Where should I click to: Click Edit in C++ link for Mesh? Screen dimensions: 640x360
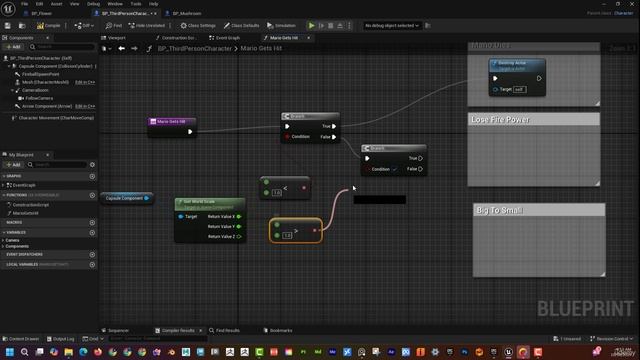coord(85,82)
